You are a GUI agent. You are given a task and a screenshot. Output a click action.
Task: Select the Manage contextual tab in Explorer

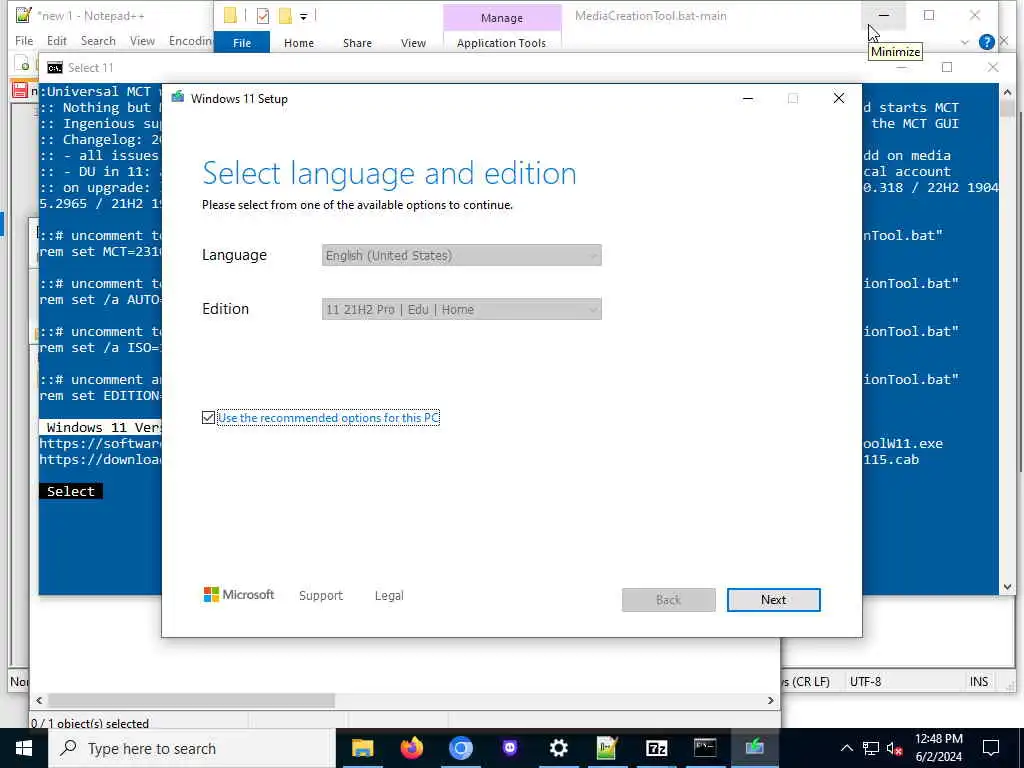click(x=502, y=18)
